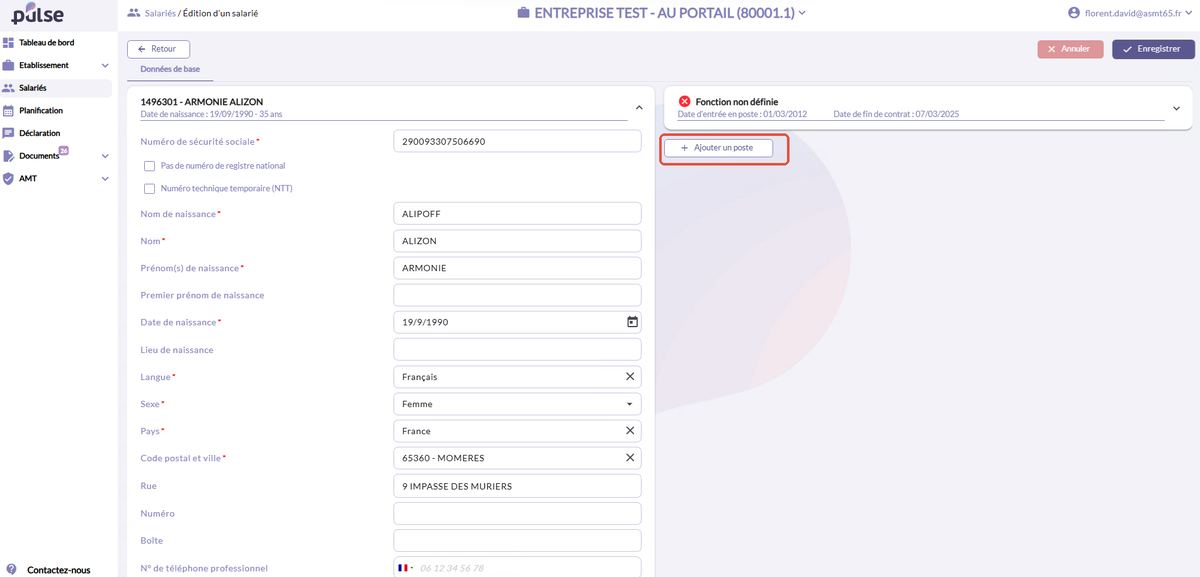Open the phone country flag selector
The width and height of the screenshot is (1200, 577).
tap(406, 568)
